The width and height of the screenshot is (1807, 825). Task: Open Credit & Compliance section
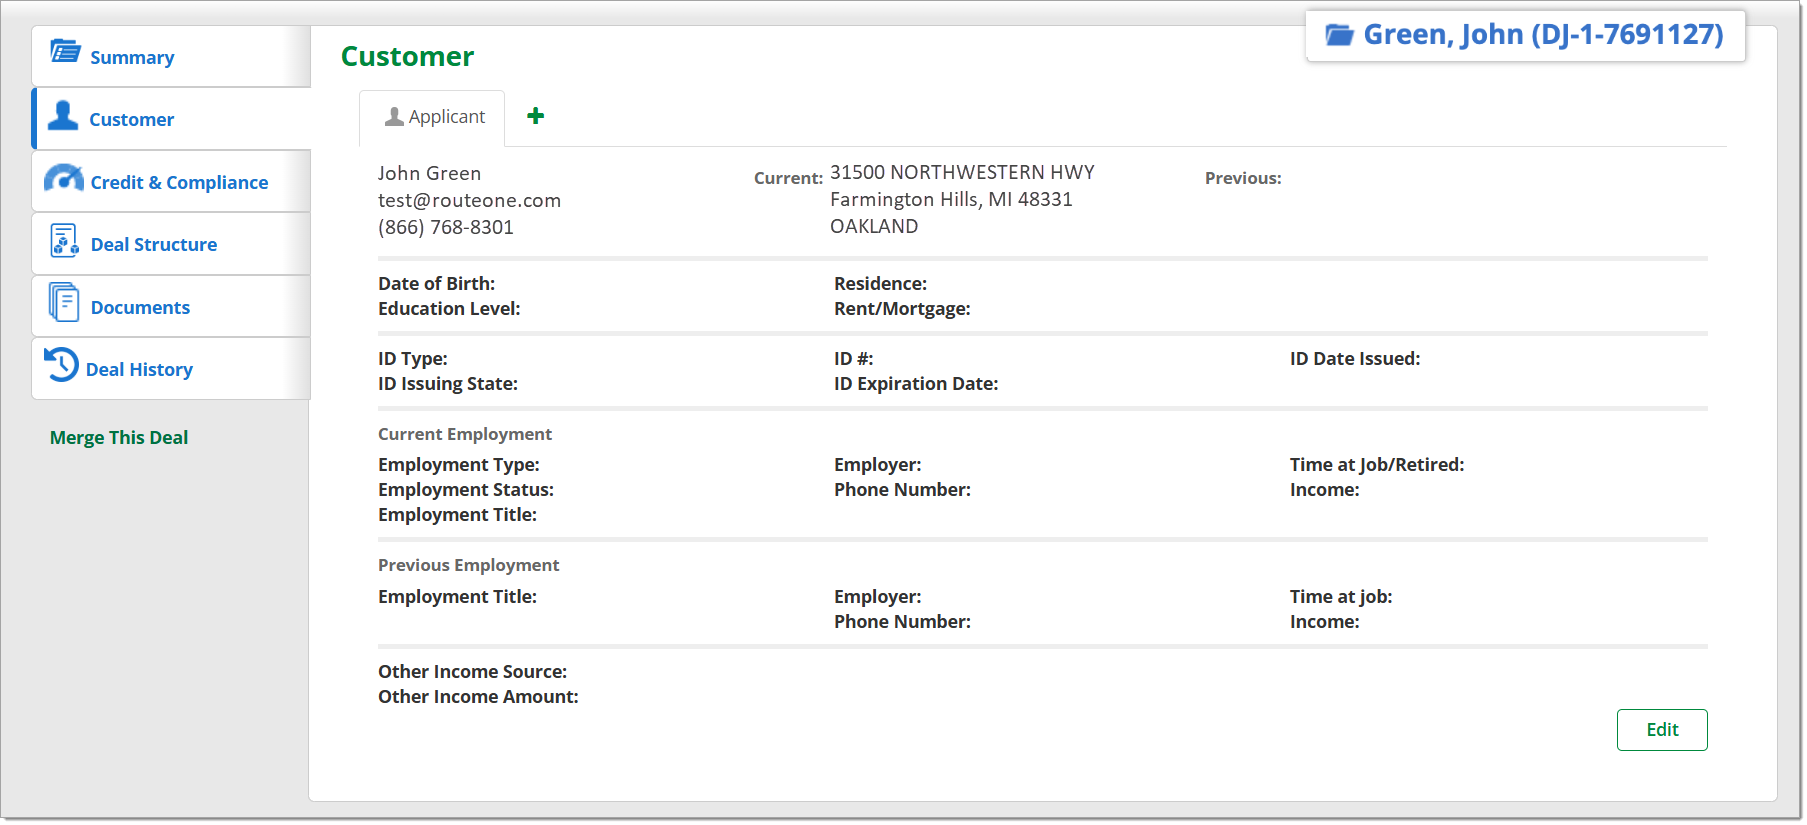[171, 182]
